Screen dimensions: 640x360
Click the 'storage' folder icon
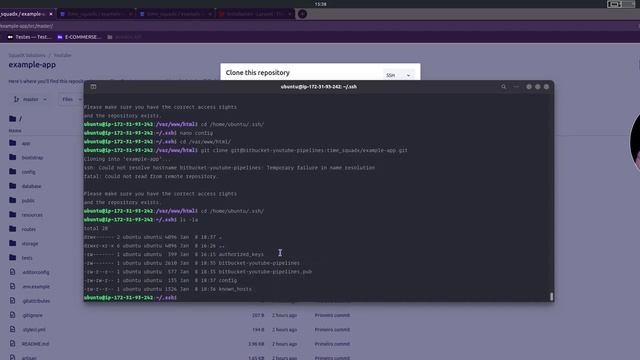click(x=13, y=243)
